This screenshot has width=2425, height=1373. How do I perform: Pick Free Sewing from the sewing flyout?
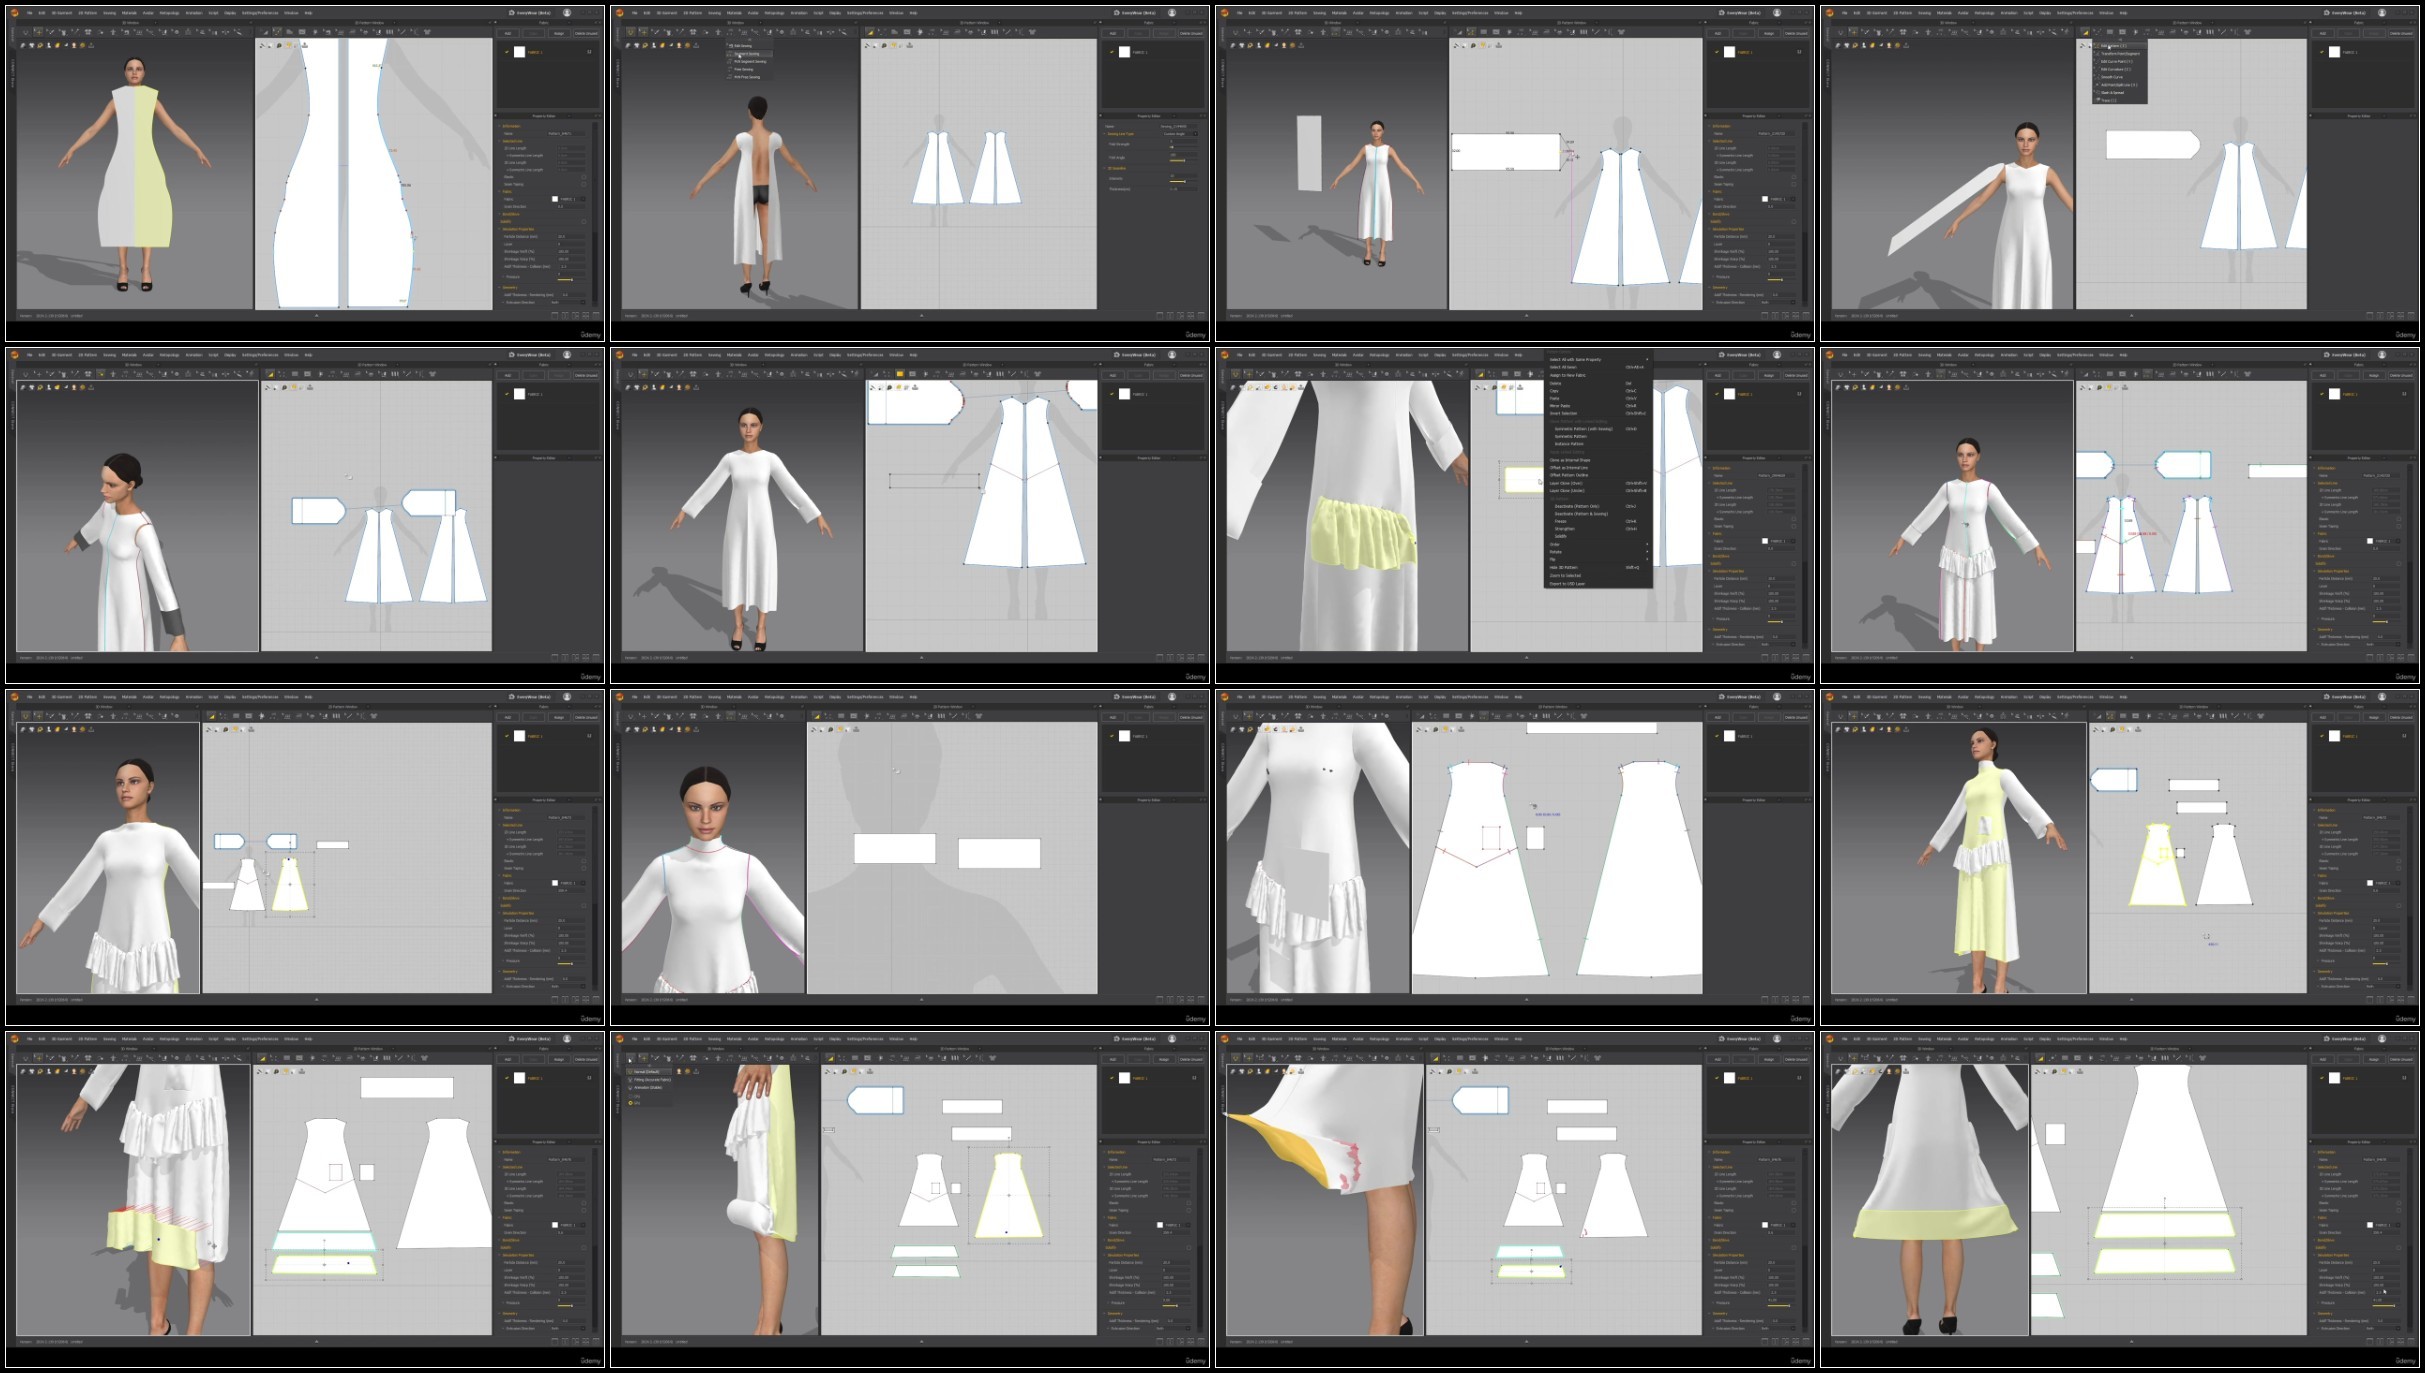pyautogui.click(x=744, y=69)
